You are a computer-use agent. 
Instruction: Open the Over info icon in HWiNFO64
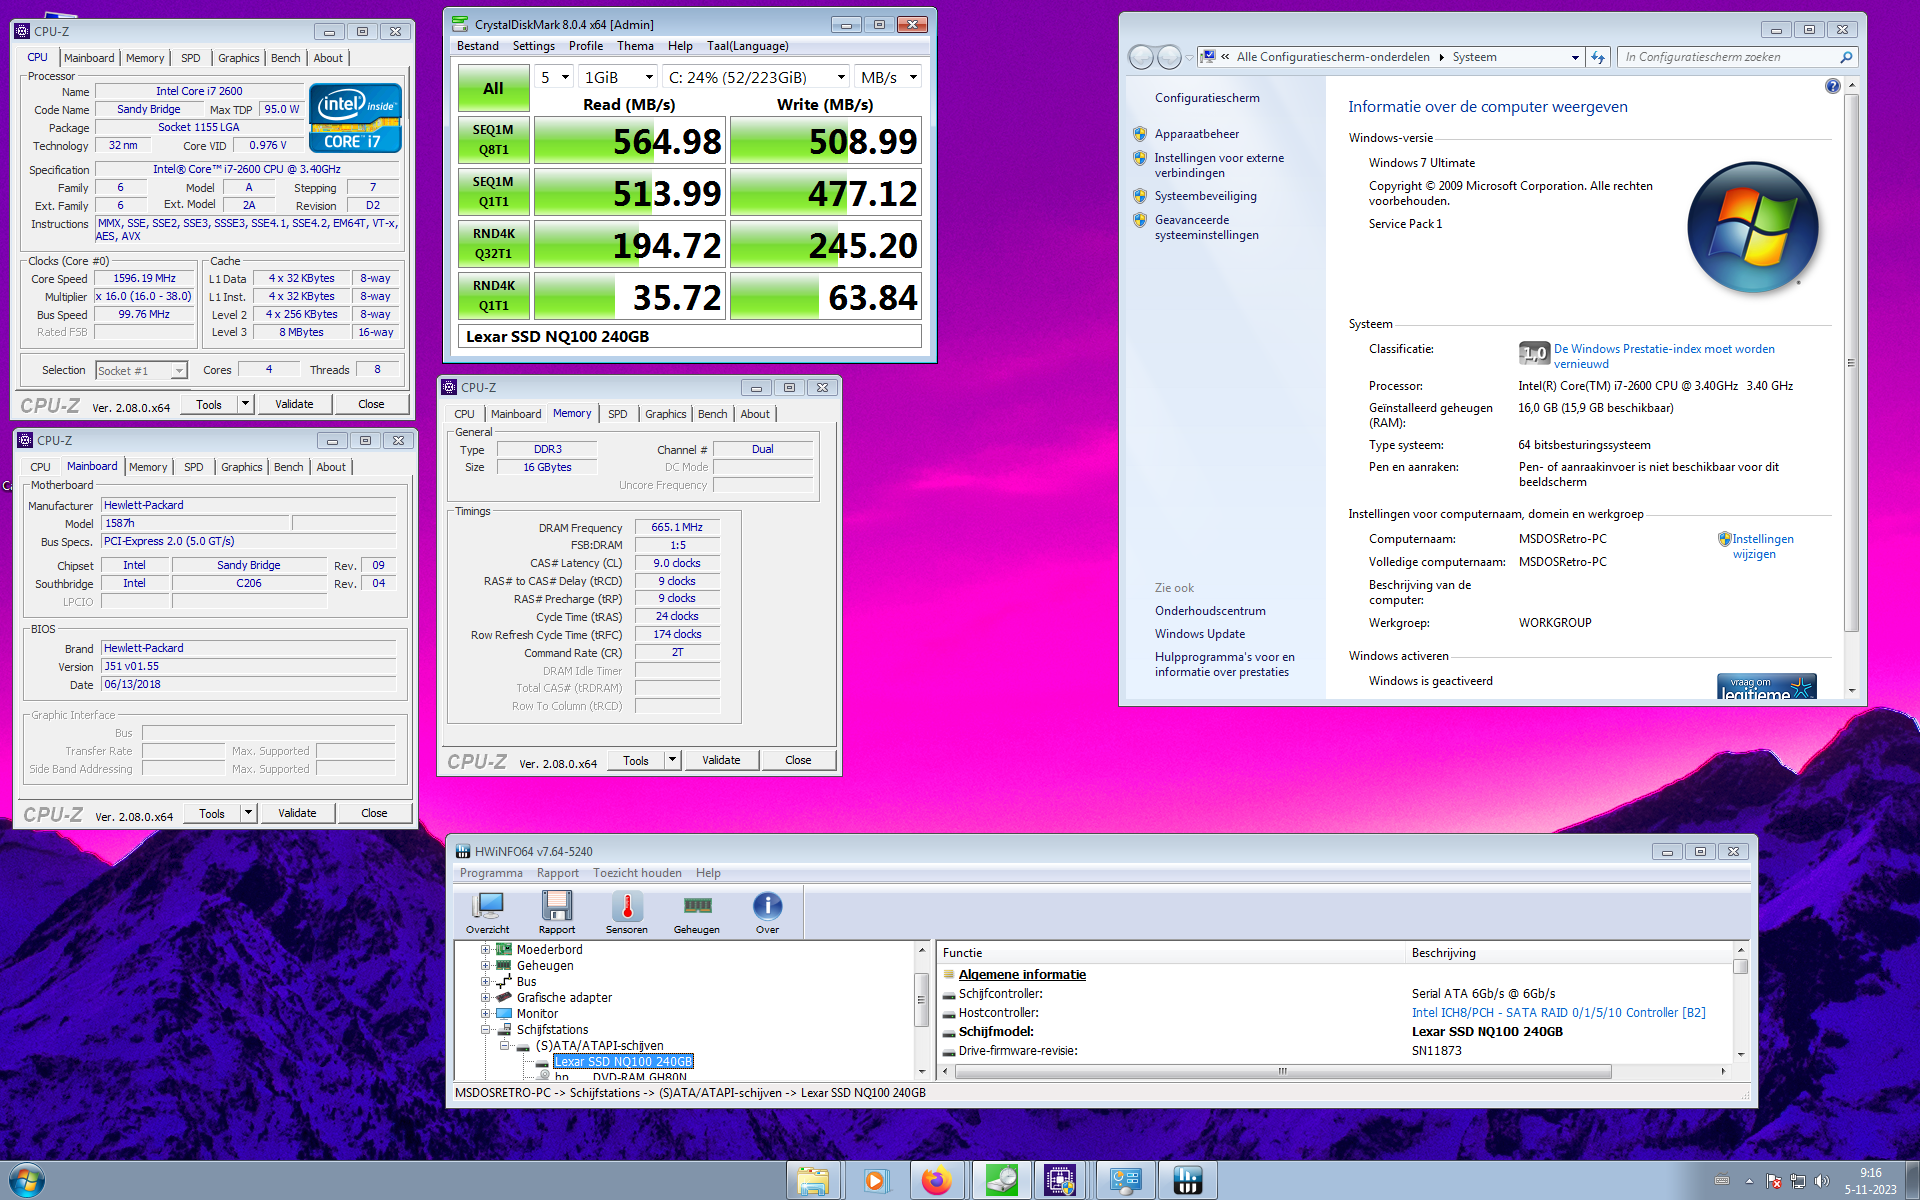point(767,912)
